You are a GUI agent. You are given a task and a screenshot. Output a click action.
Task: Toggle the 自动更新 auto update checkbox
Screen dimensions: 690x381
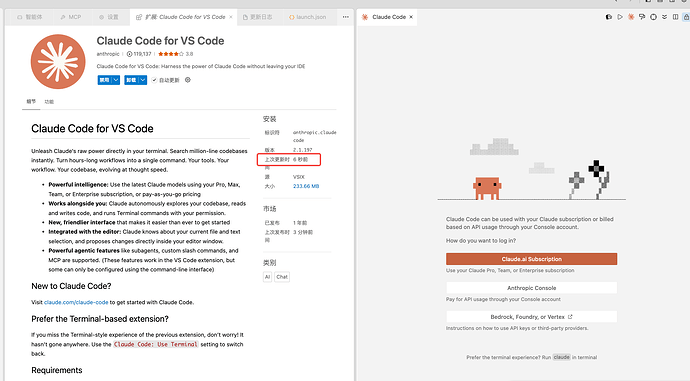(154, 80)
